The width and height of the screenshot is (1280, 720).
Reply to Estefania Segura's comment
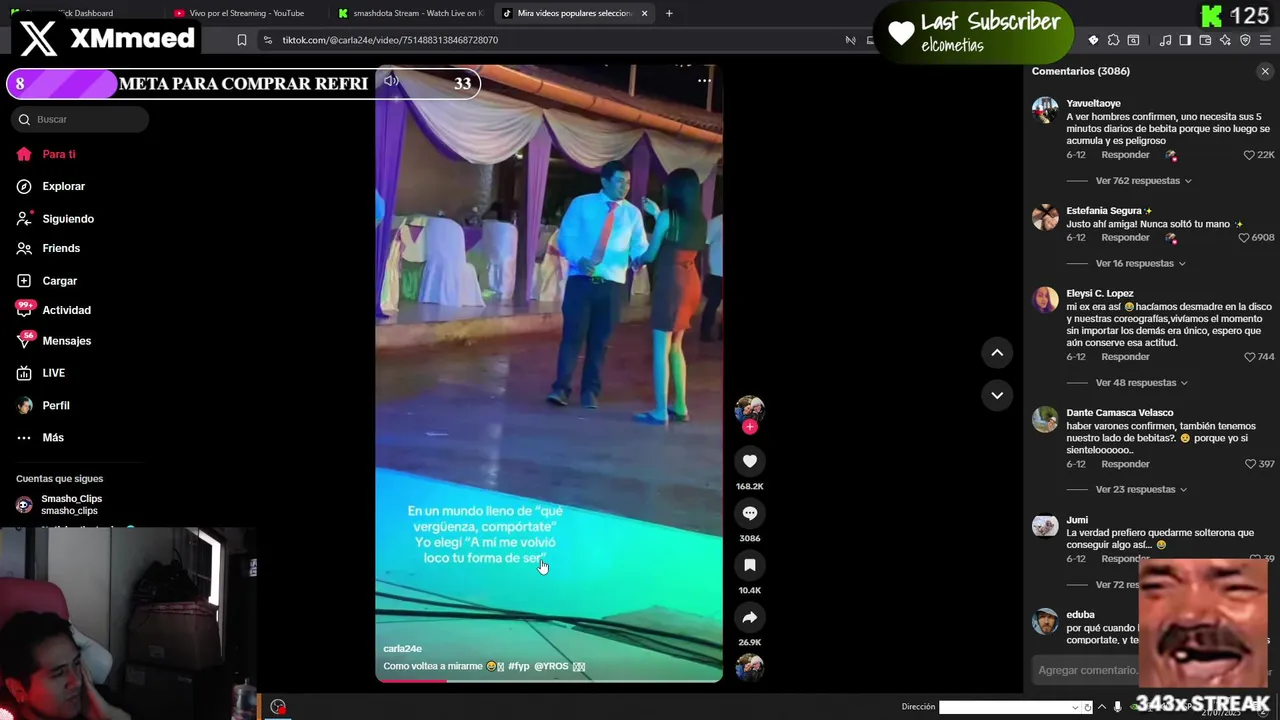[x=1125, y=238]
